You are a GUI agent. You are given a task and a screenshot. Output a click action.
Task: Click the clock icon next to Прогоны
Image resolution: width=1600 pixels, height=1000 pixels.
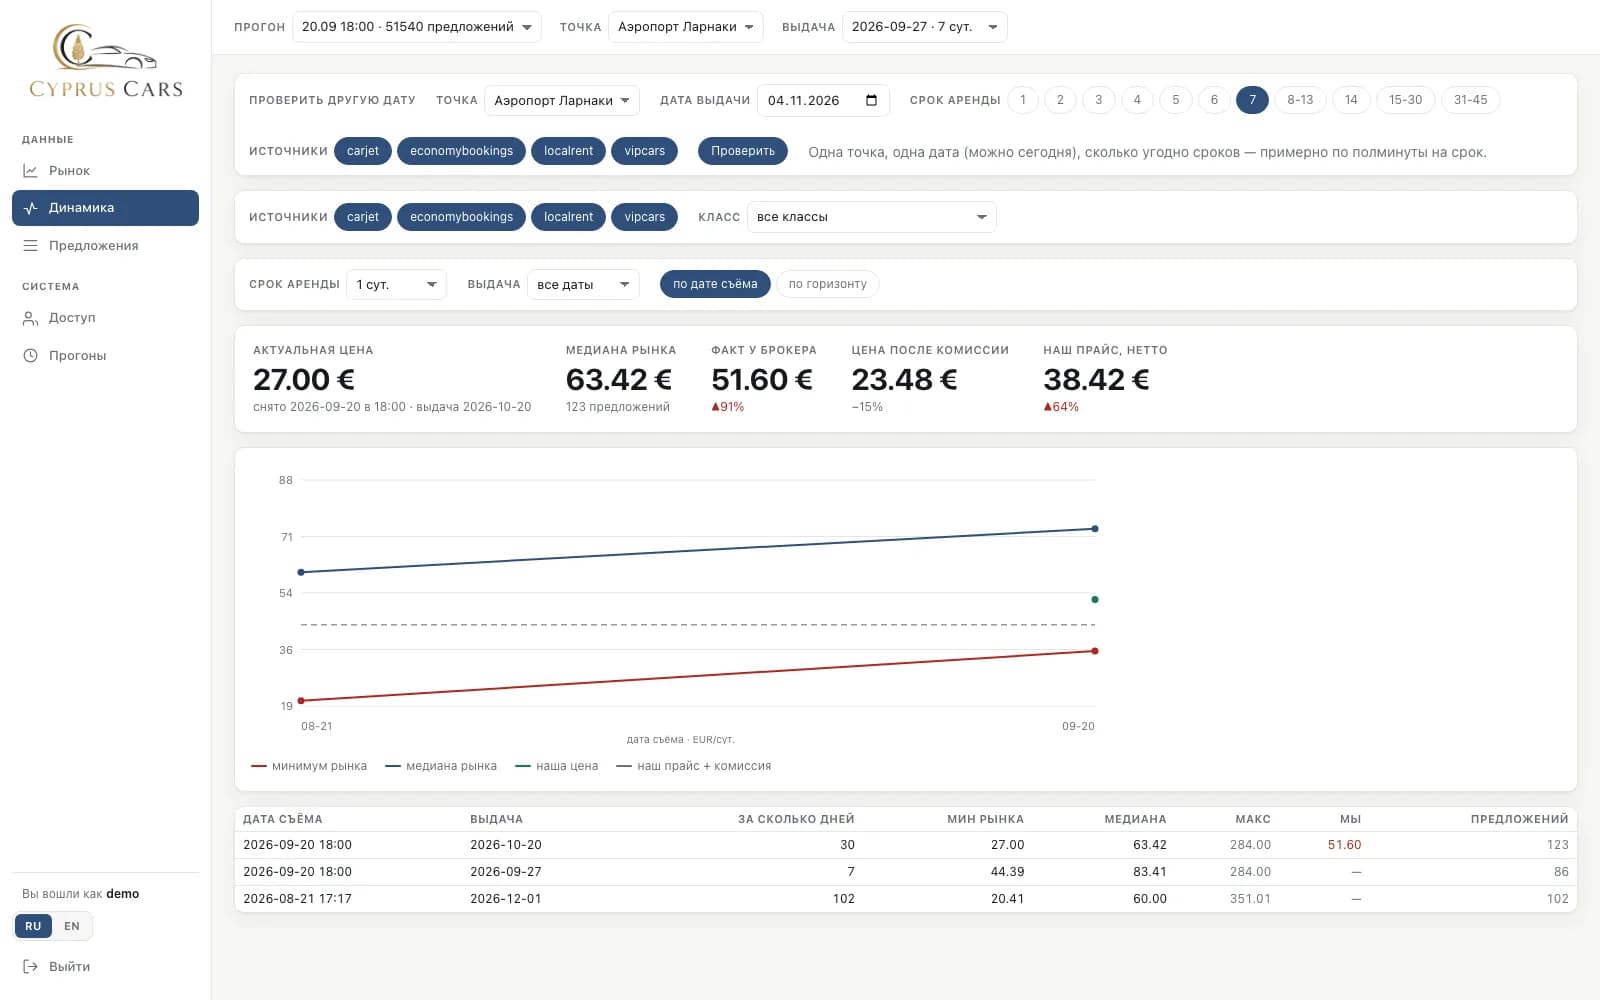[31, 356]
